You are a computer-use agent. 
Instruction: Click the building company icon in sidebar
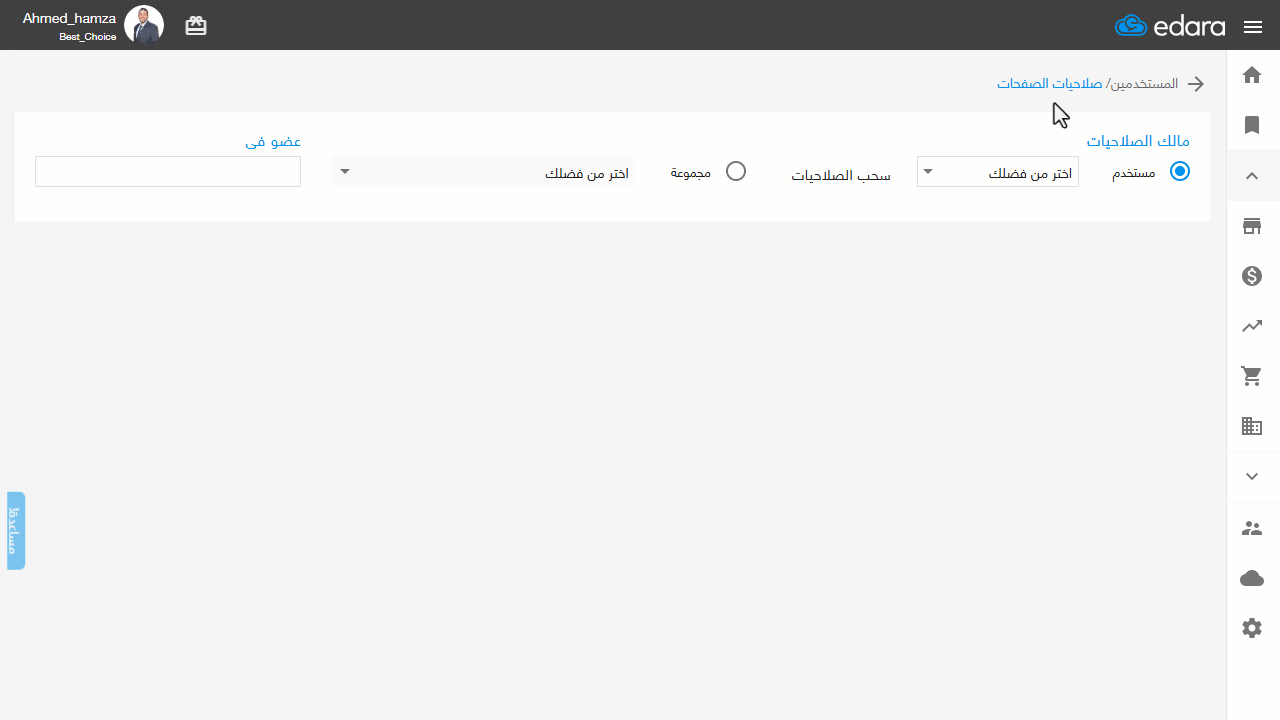[1252, 427]
